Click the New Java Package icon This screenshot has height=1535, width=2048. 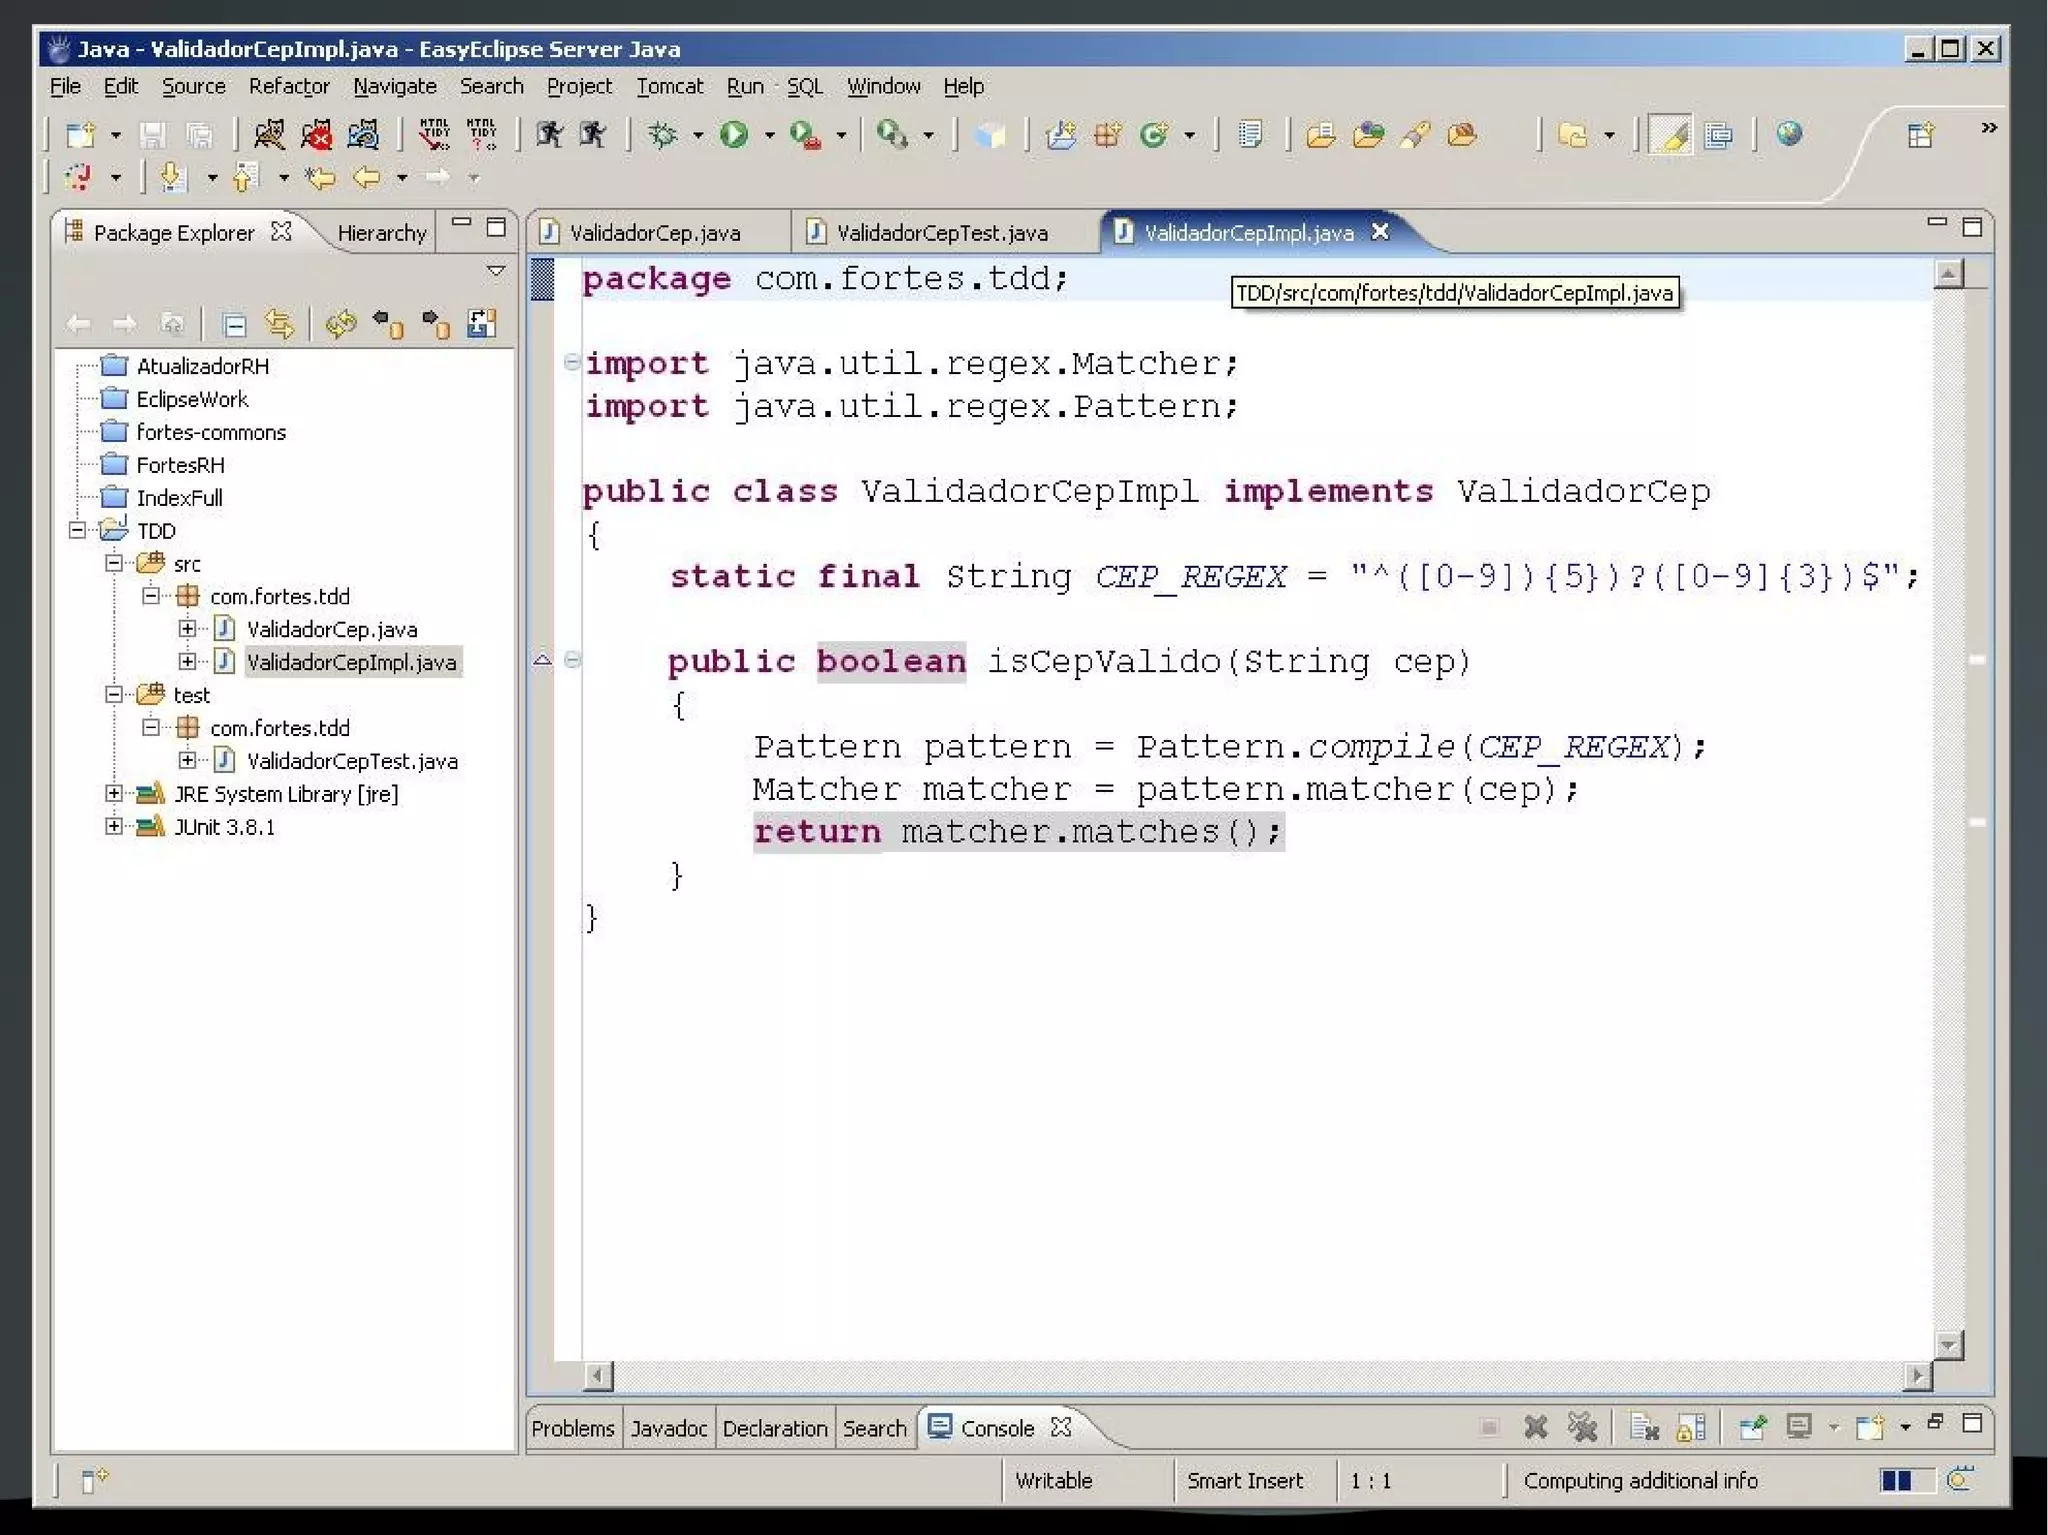click(x=1108, y=135)
